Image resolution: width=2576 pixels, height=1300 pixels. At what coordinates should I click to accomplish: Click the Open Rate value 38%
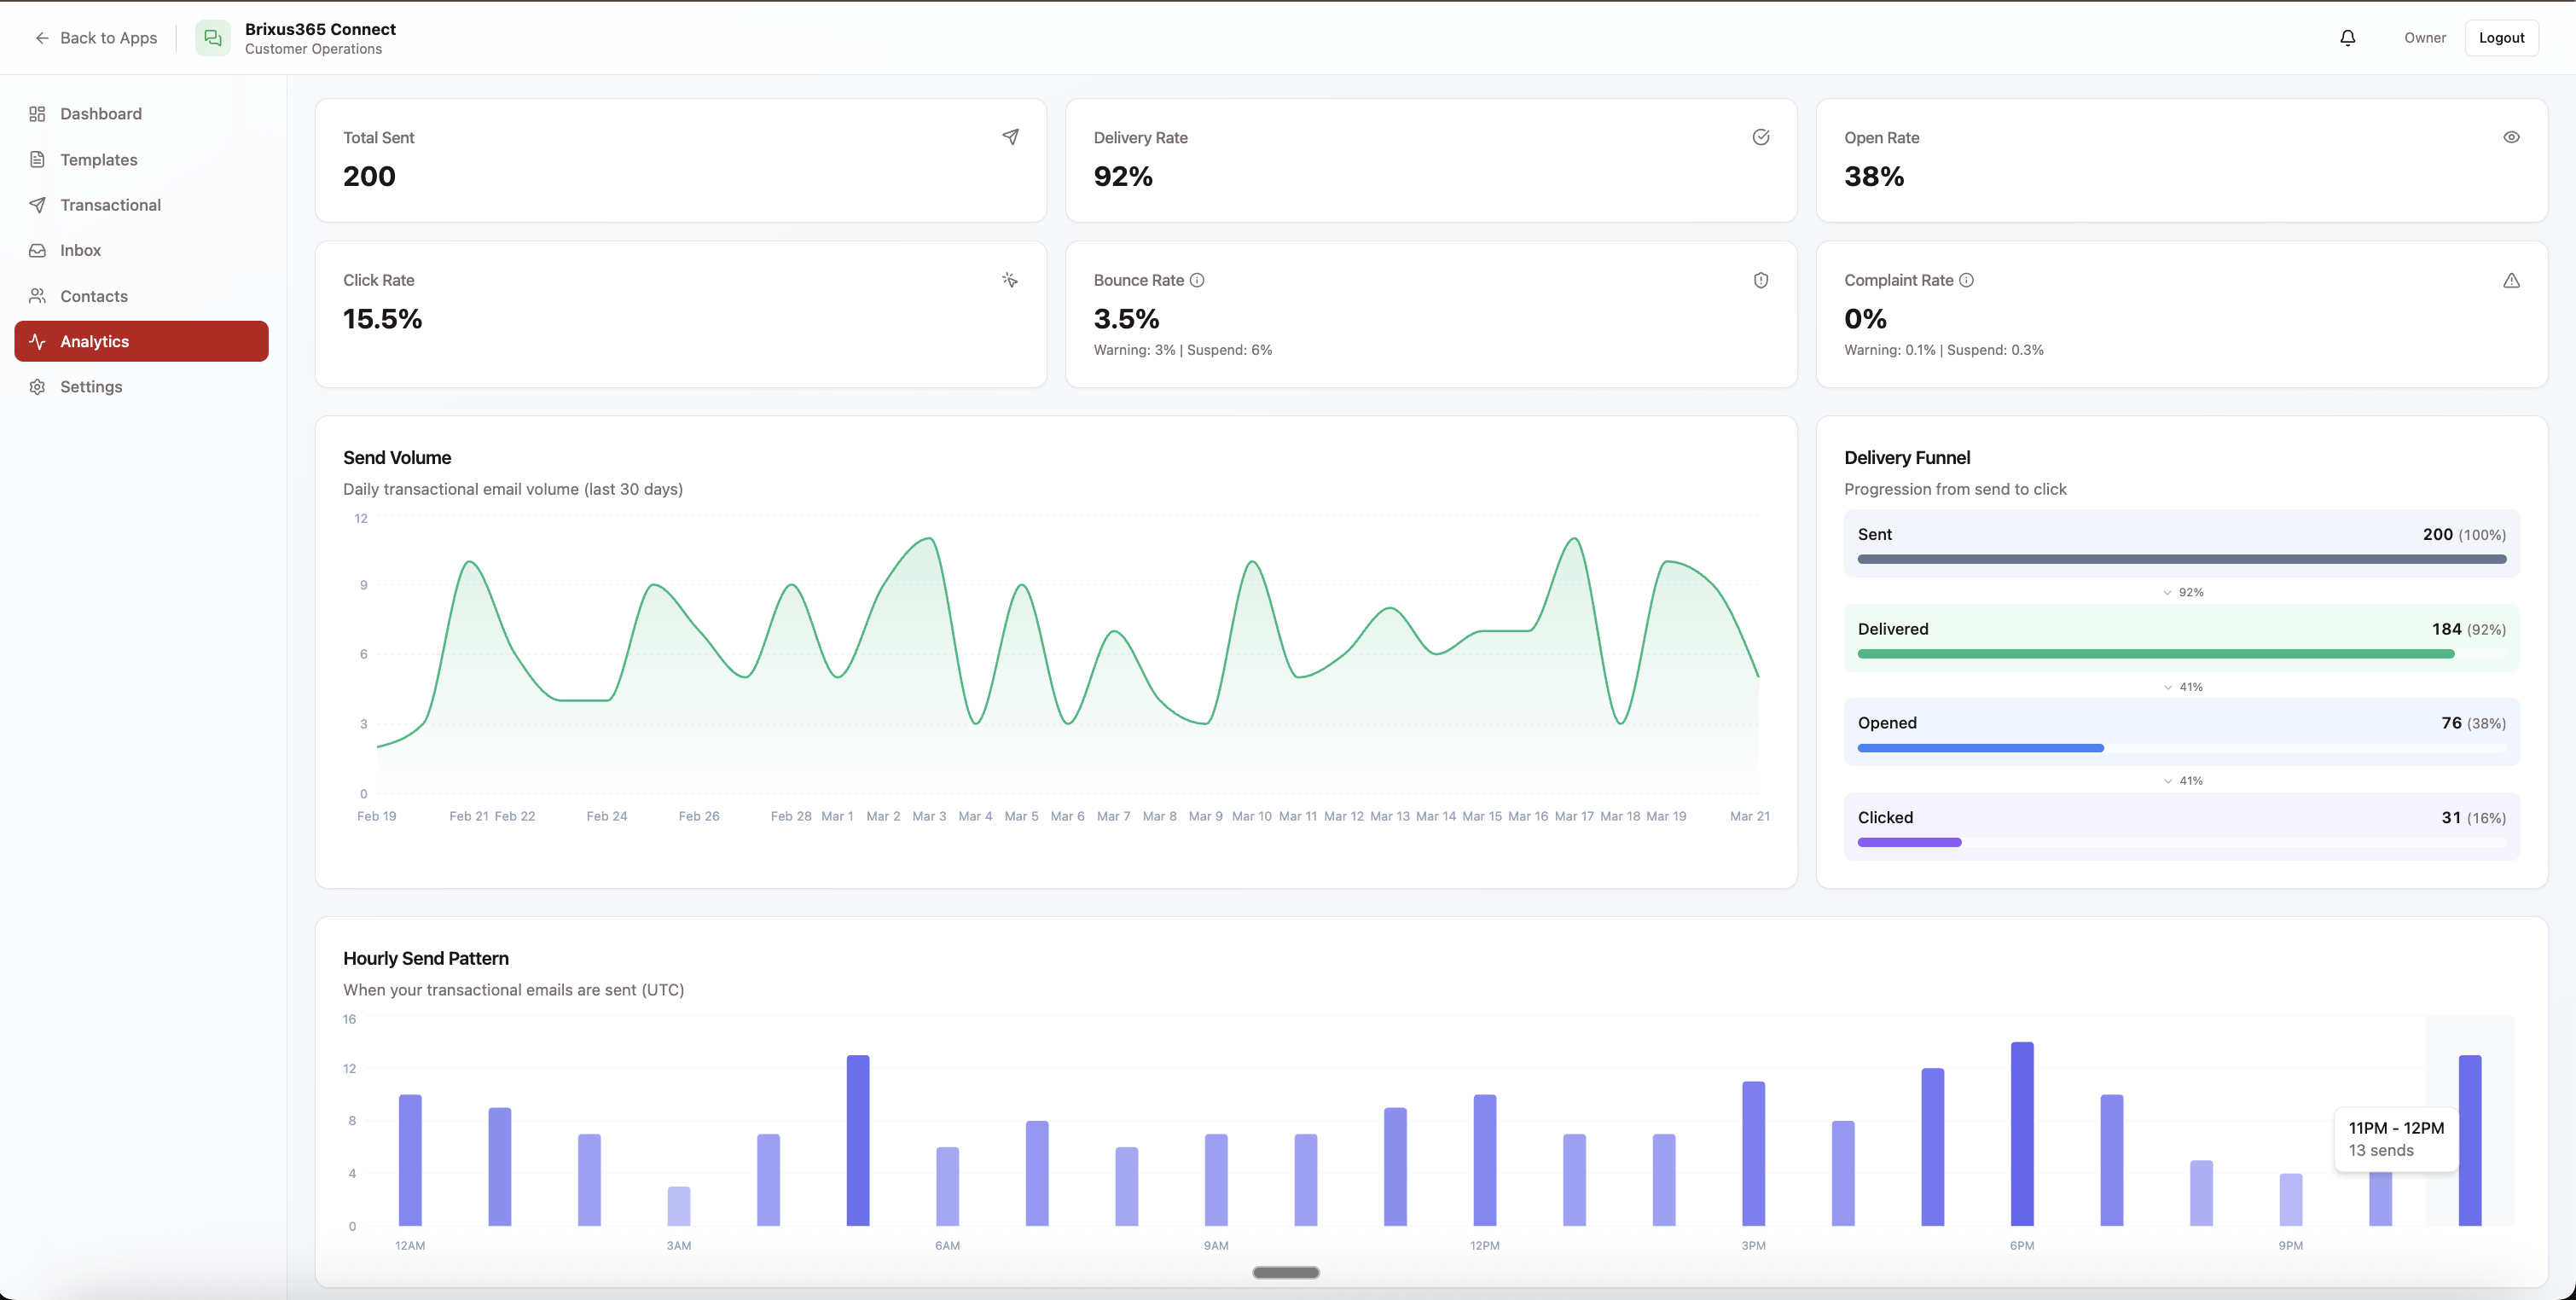pos(1874,176)
